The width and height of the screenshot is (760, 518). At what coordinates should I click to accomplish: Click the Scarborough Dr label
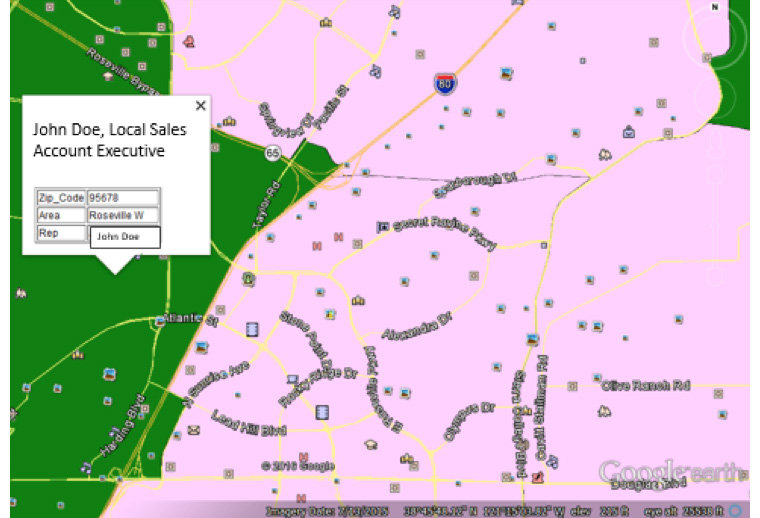(475, 185)
